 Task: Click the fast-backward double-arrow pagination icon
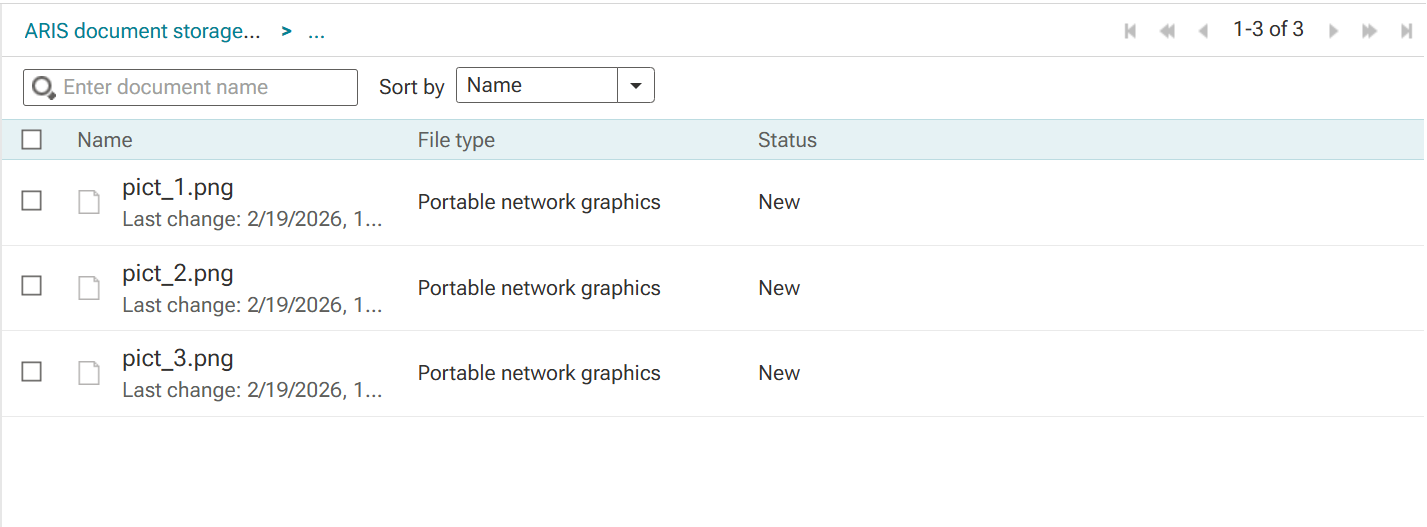pyautogui.click(x=1167, y=31)
